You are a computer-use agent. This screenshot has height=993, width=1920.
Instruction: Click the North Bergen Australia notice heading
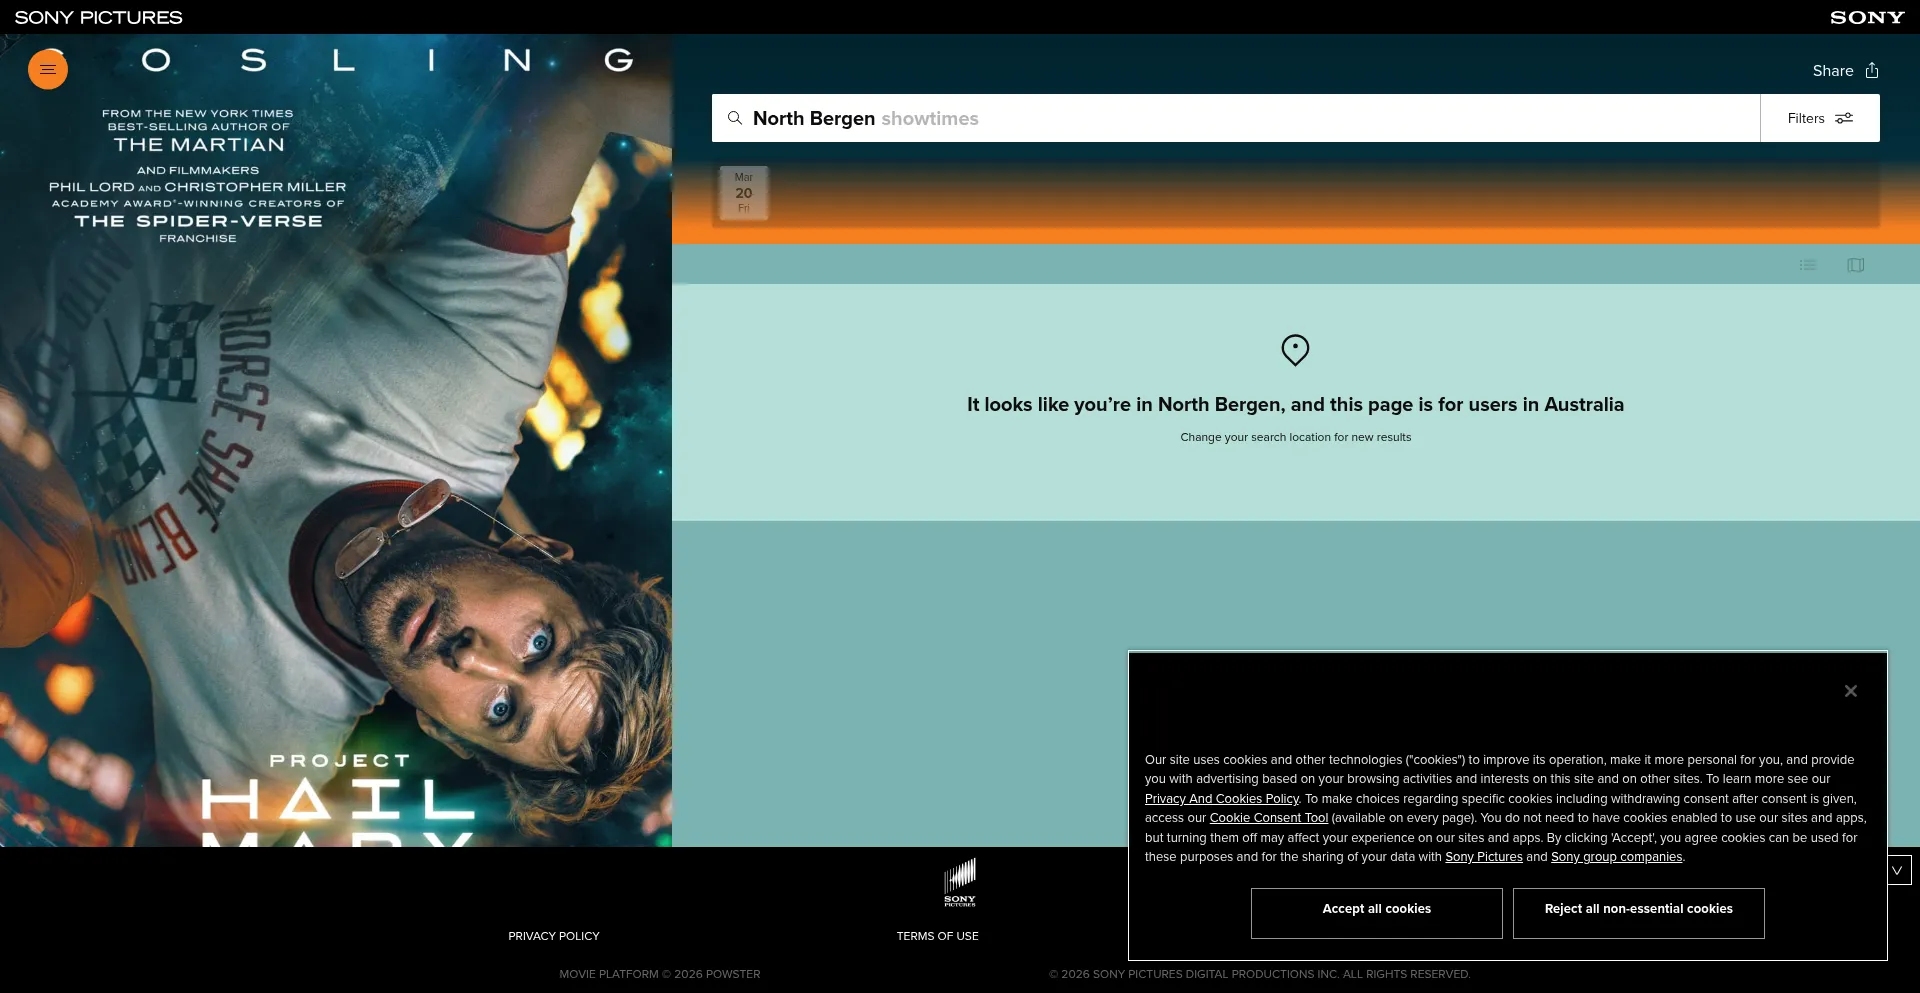[1296, 405]
